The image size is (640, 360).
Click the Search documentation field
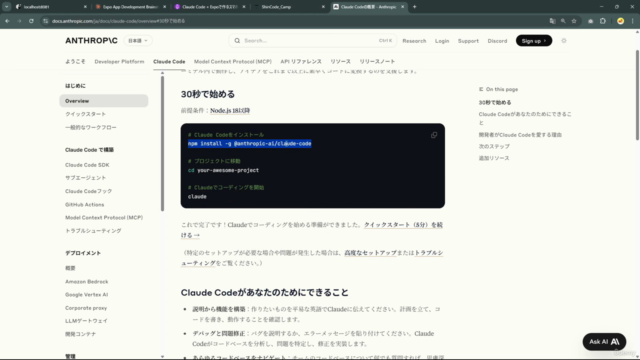point(312,40)
